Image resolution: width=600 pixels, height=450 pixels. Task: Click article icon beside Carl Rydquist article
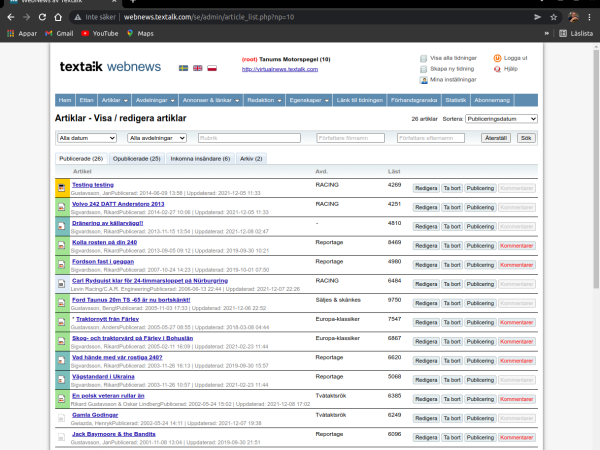point(62,284)
